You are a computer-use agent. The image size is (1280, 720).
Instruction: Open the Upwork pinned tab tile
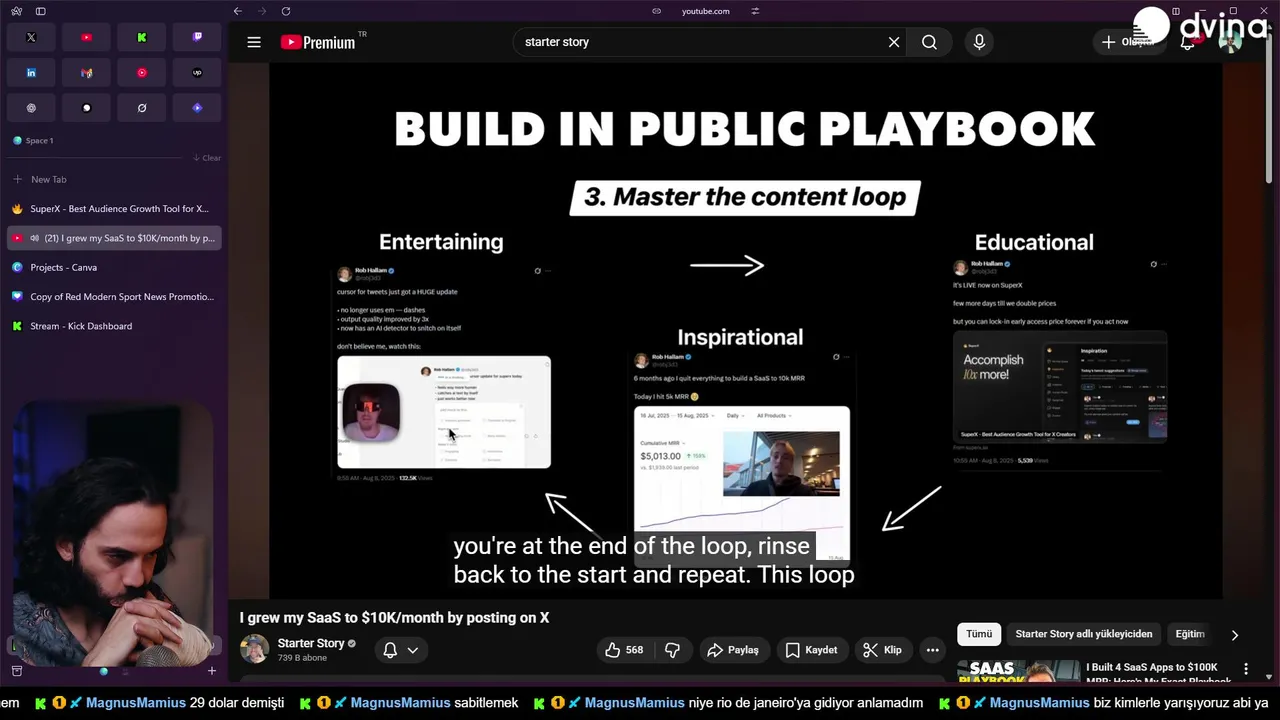tap(197, 73)
